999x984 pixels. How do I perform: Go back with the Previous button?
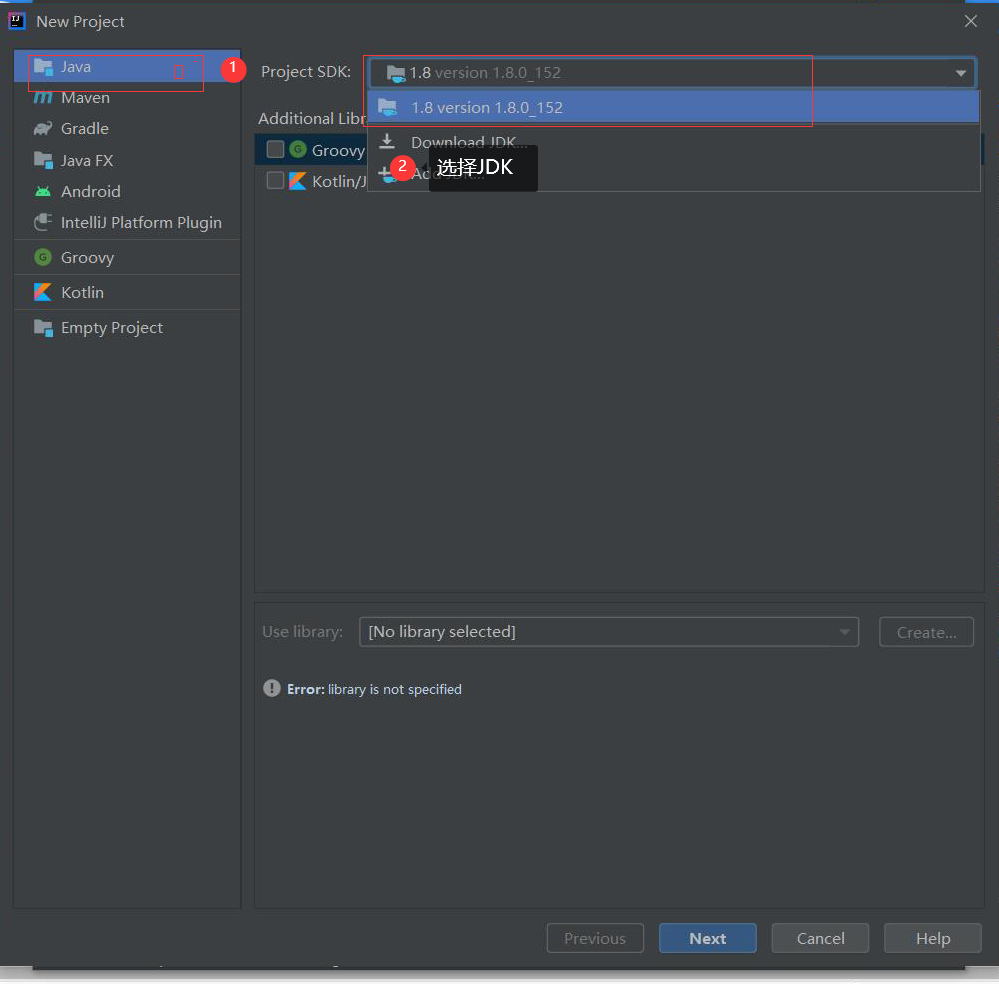595,938
